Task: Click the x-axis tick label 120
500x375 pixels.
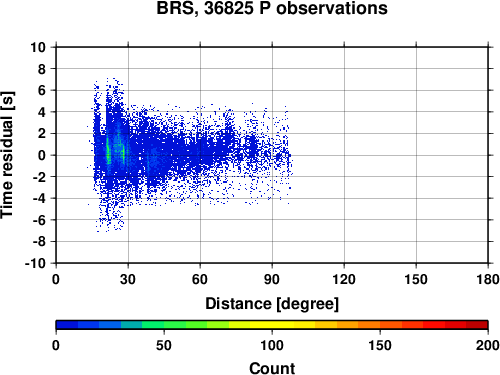Action: click(x=344, y=279)
